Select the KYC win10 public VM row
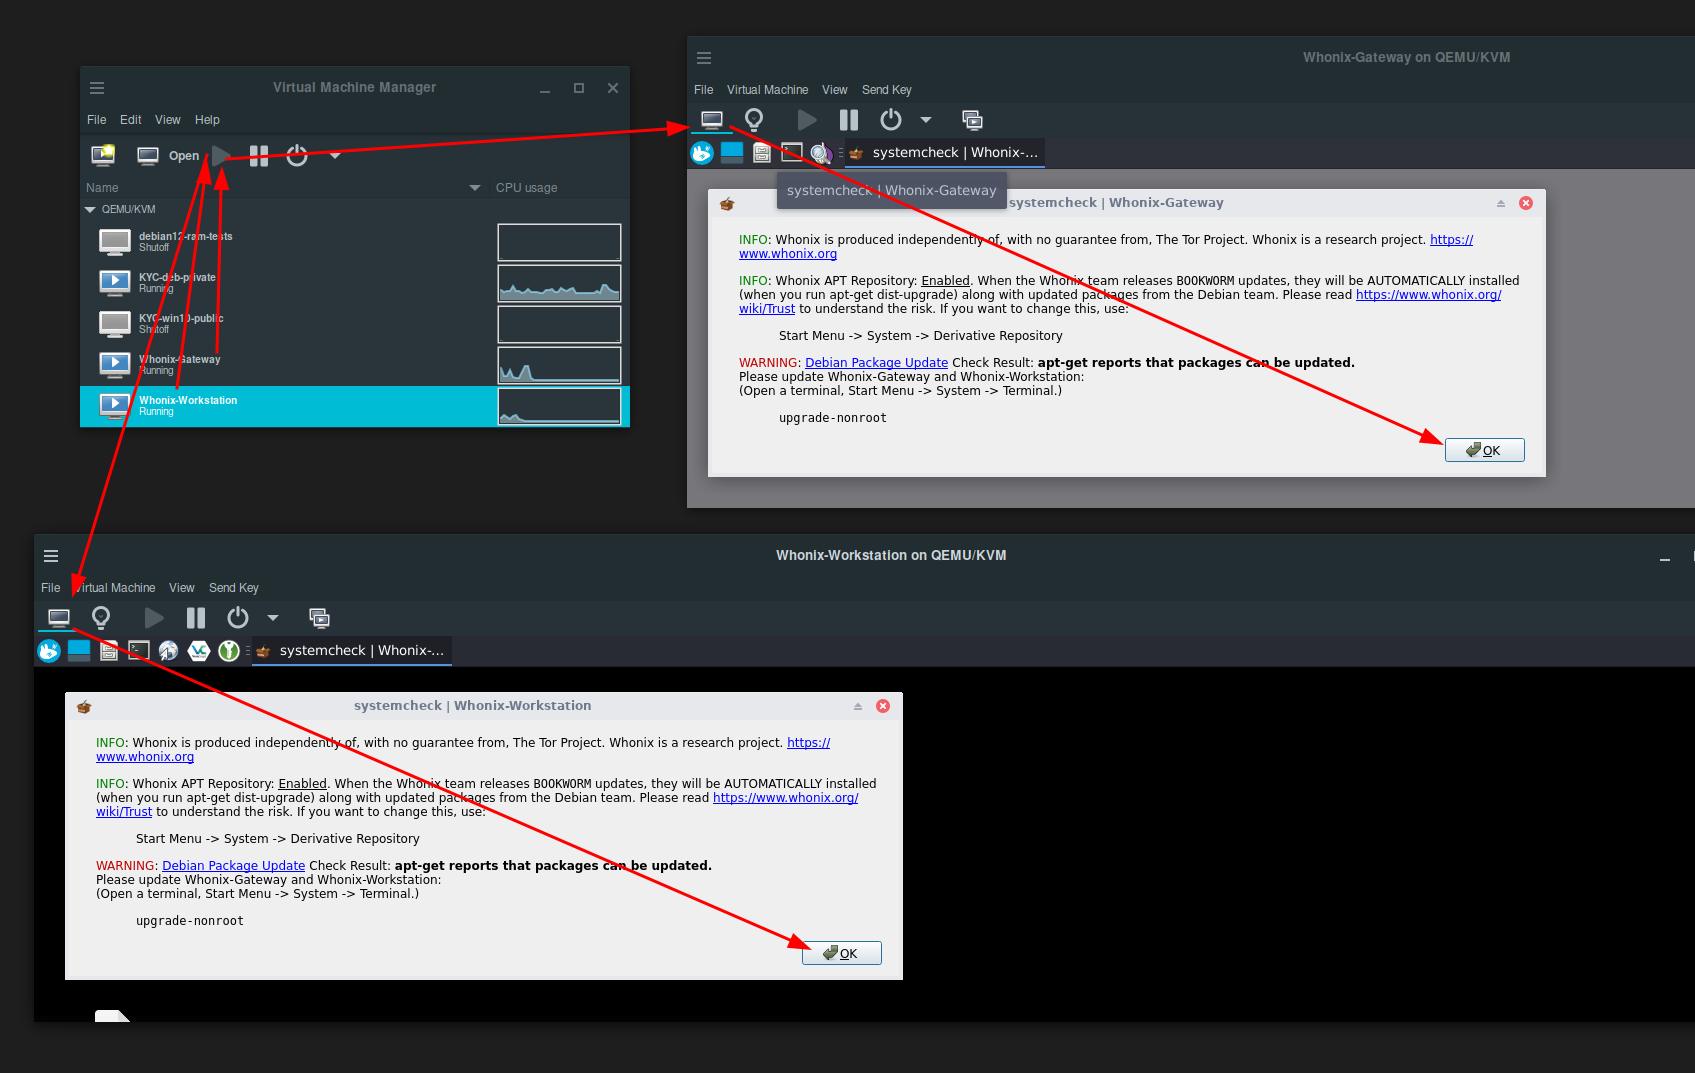Screen dimensions: 1695x1073 click(x=354, y=324)
